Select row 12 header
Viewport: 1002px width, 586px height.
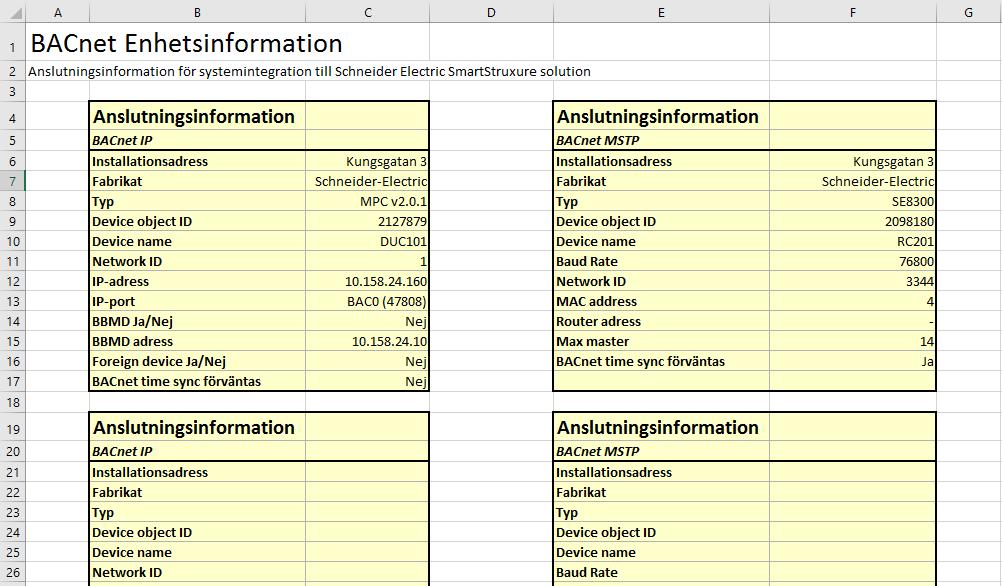coord(13,282)
